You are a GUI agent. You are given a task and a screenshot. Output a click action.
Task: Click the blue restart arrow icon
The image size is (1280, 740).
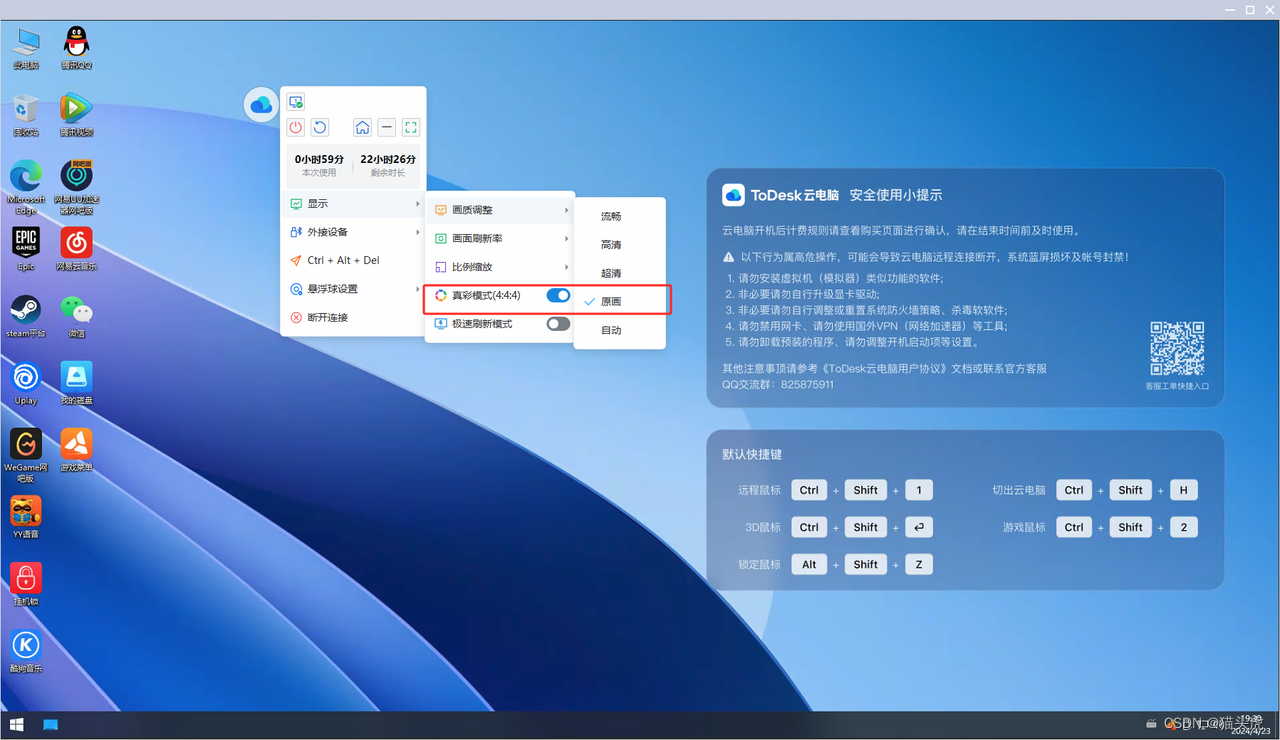tap(320, 127)
